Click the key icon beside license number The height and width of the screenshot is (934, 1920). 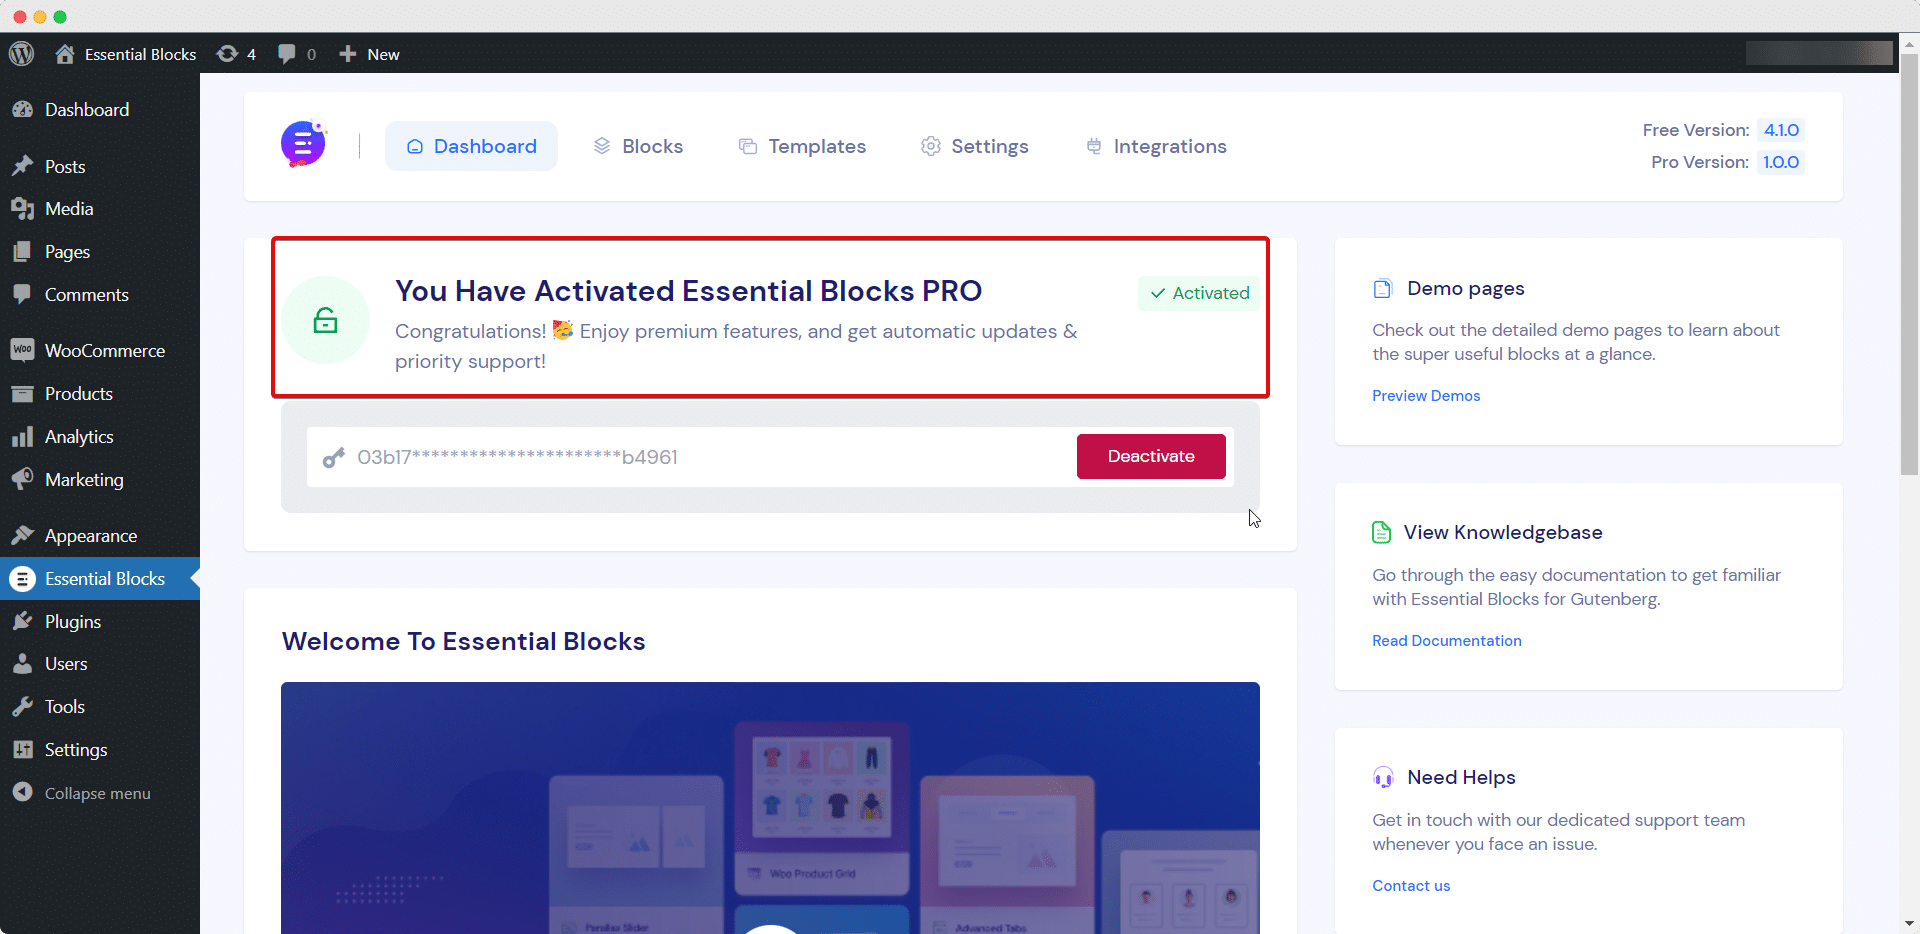pyautogui.click(x=333, y=457)
